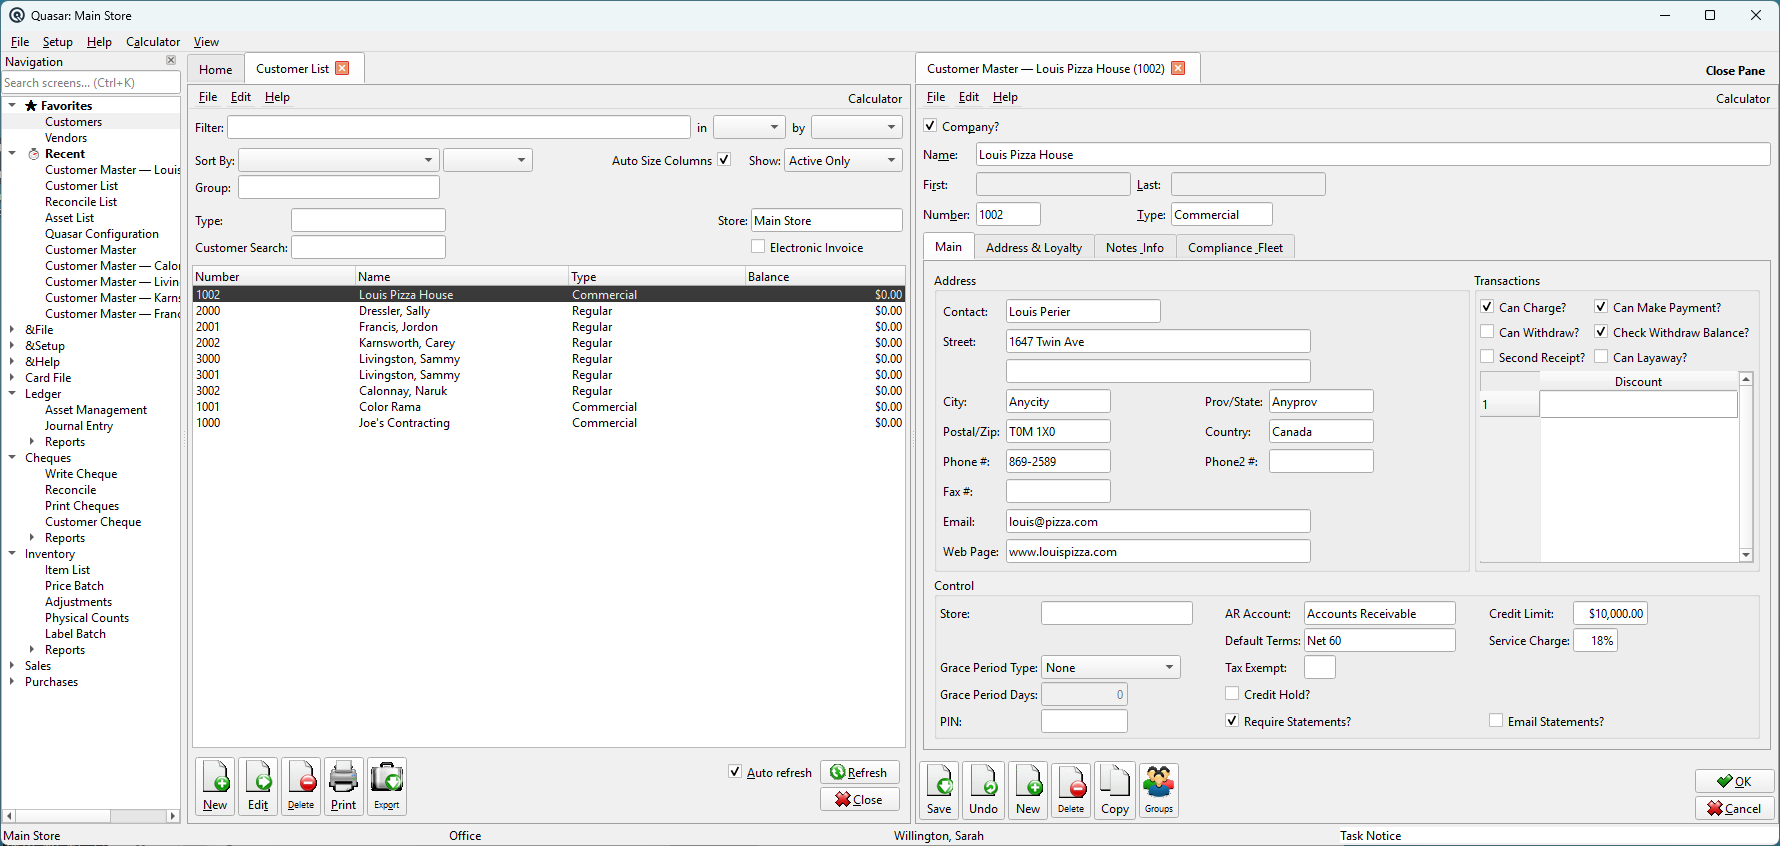This screenshot has width=1780, height=846.
Task: Open the Calculator menu in main menu bar
Action: tap(153, 42)
